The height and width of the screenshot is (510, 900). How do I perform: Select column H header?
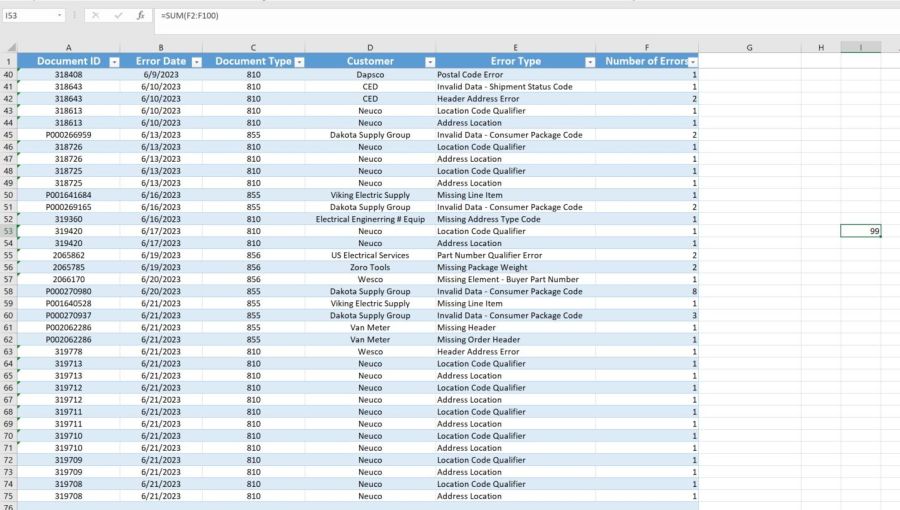(821, 48)
